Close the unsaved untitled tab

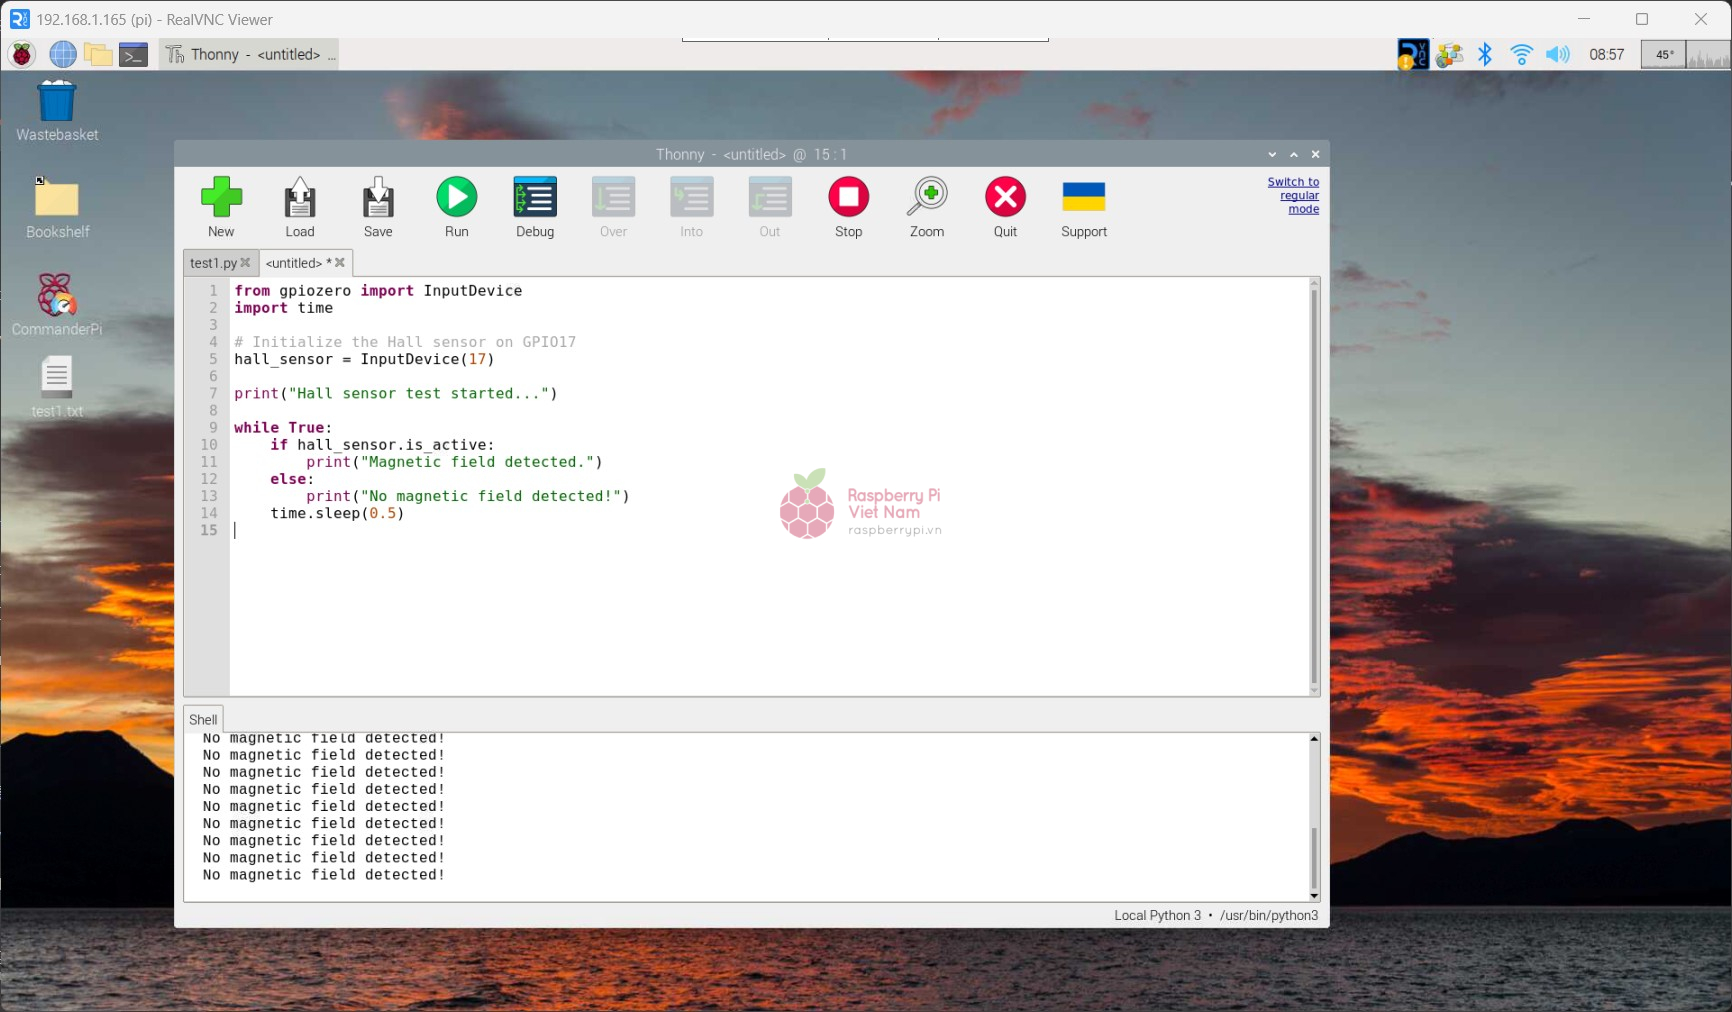coord(339,263)
